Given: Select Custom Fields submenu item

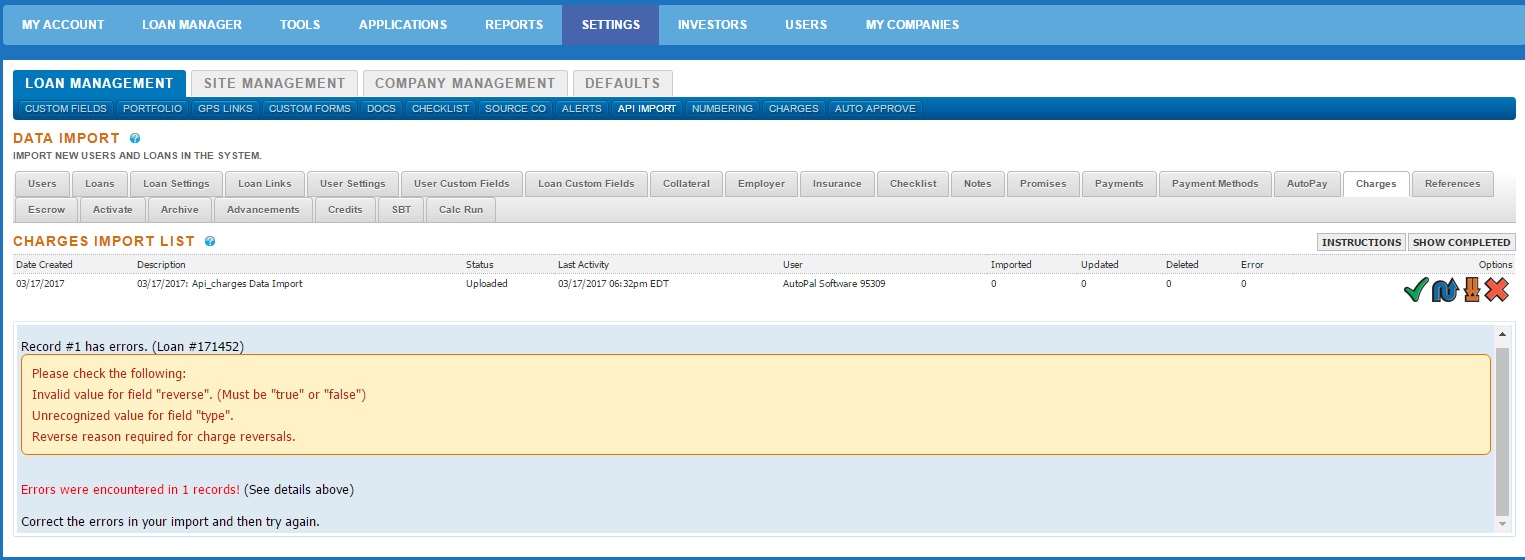Looking at the screenshot, I should pyautogui.click(x=66, y=108).
